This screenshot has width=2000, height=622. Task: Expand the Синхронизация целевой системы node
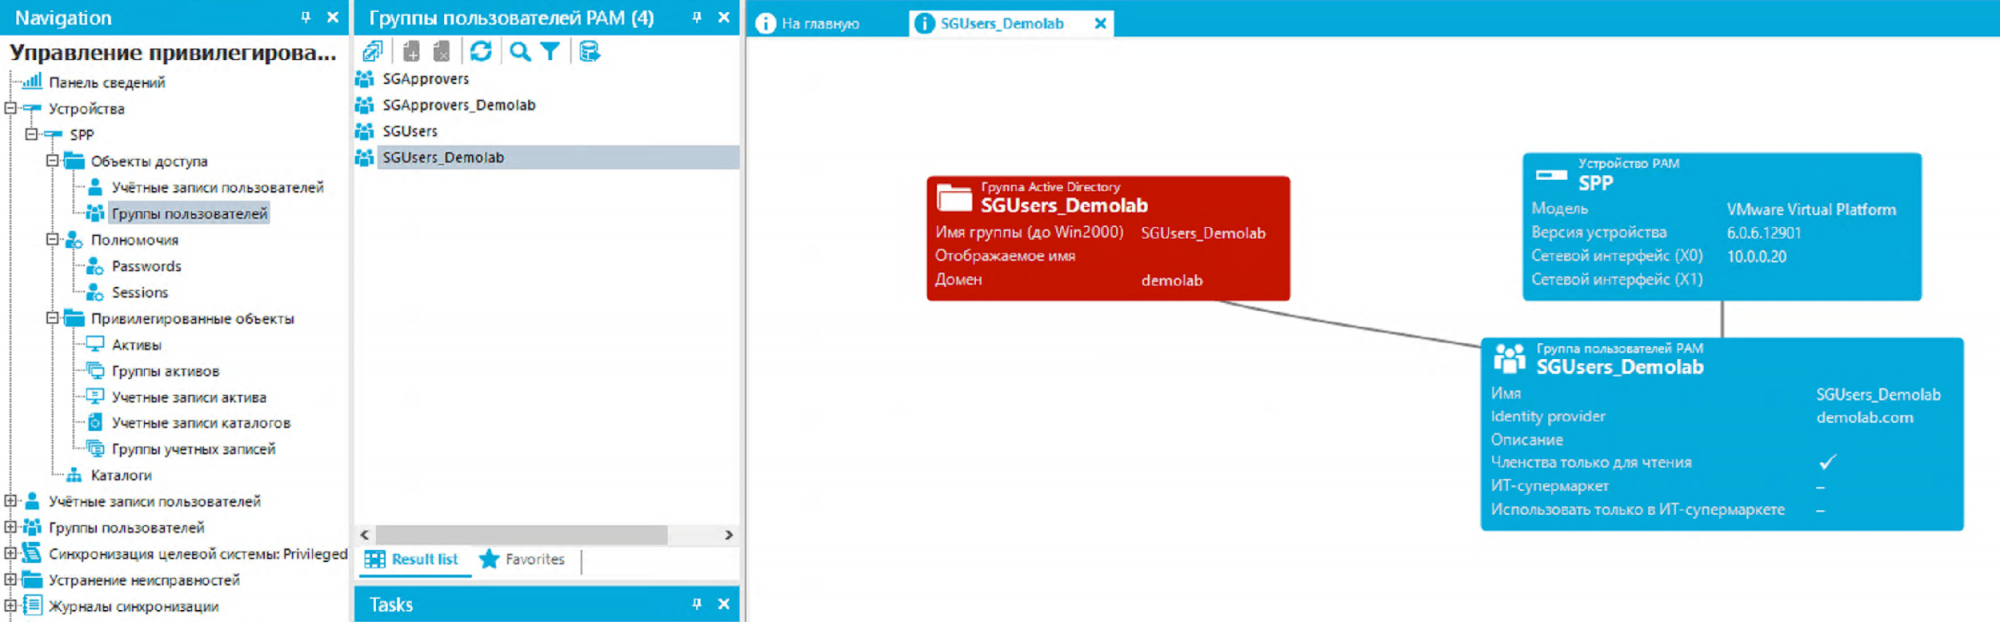click(x=10, y=553)
